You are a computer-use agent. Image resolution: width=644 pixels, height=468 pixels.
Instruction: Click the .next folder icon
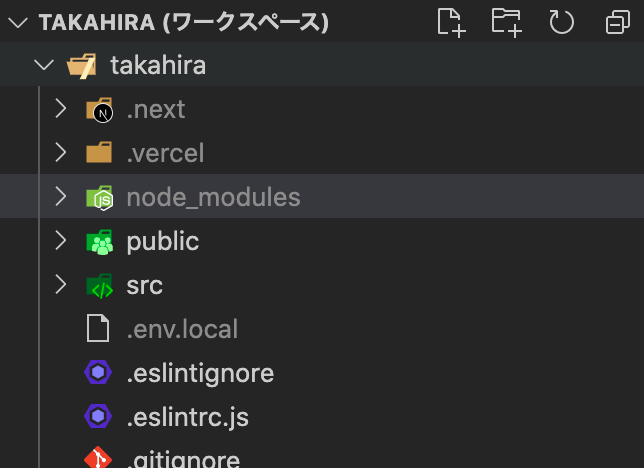click(x=99, y=110)
